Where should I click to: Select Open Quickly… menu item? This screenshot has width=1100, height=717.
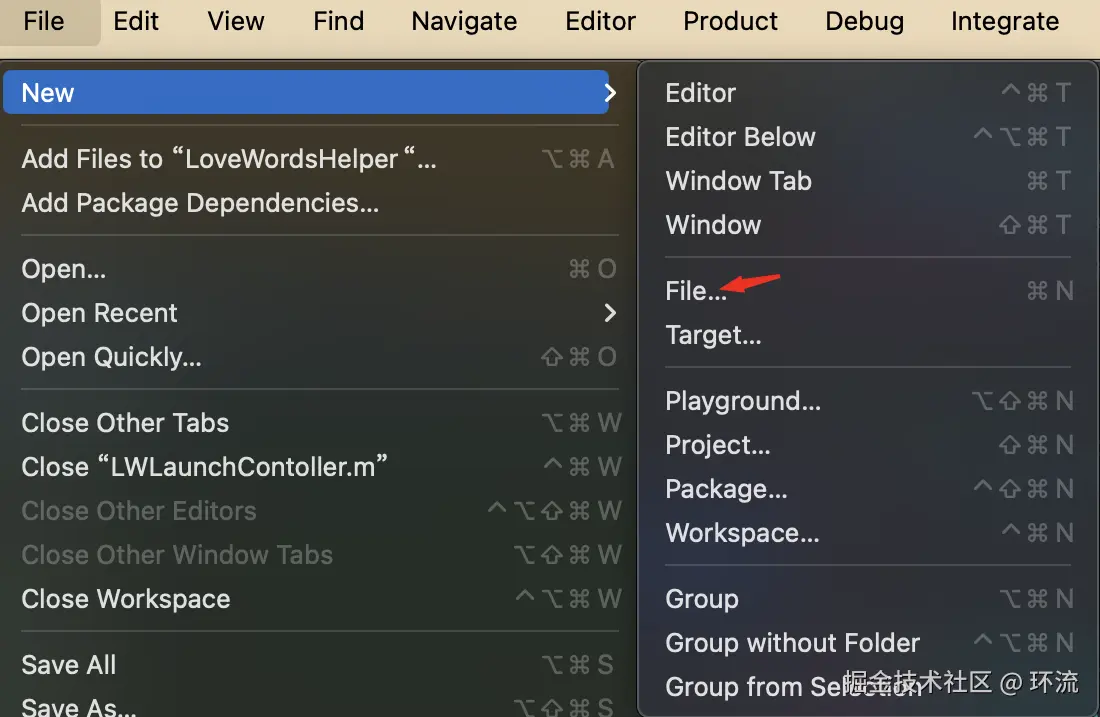tap(112, 357)
